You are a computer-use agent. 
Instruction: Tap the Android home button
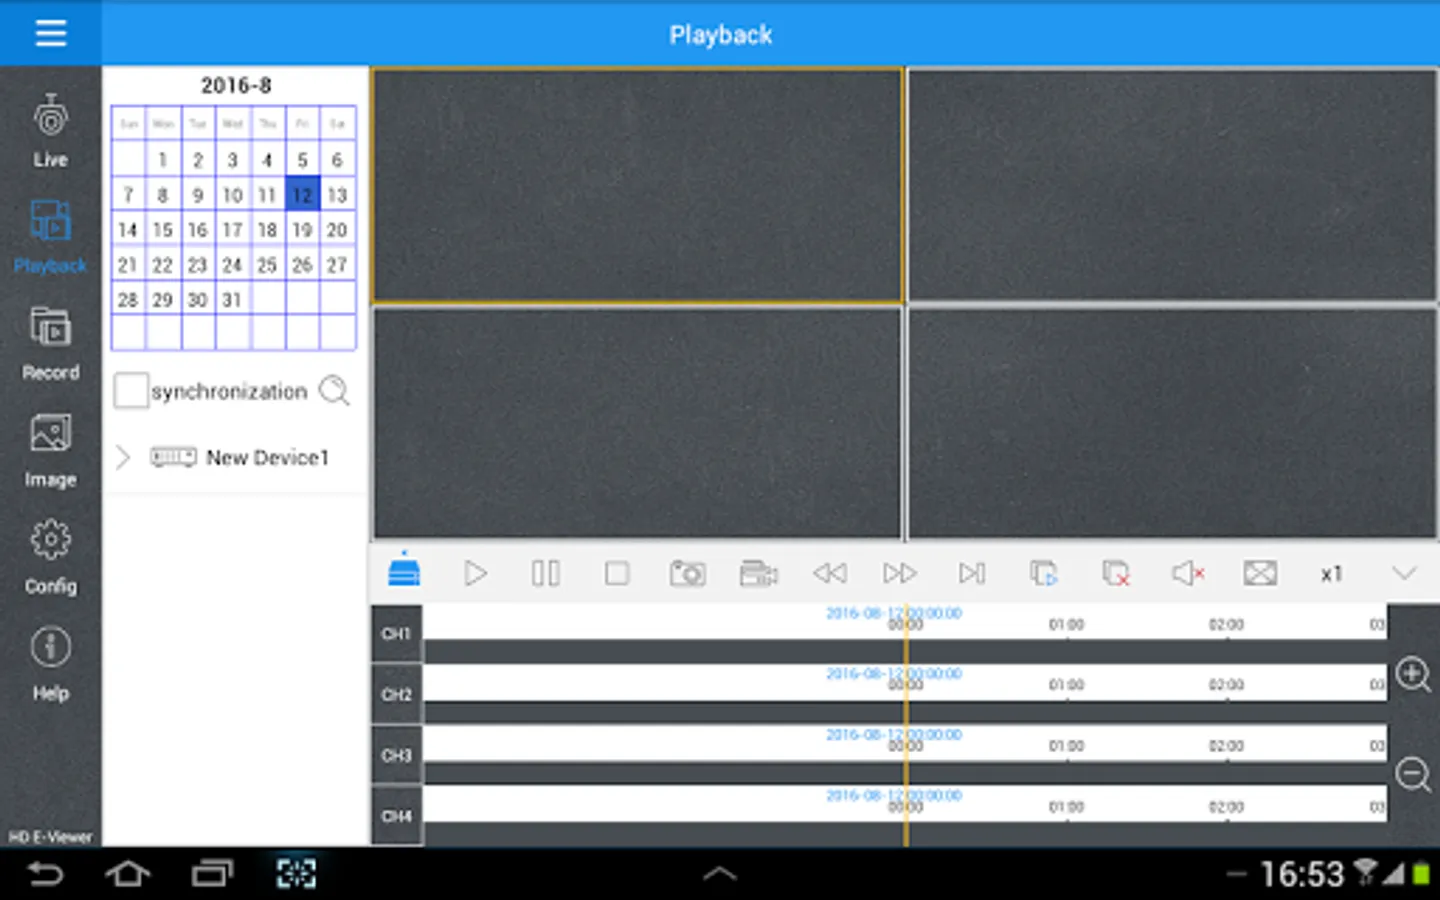(128, 874)
